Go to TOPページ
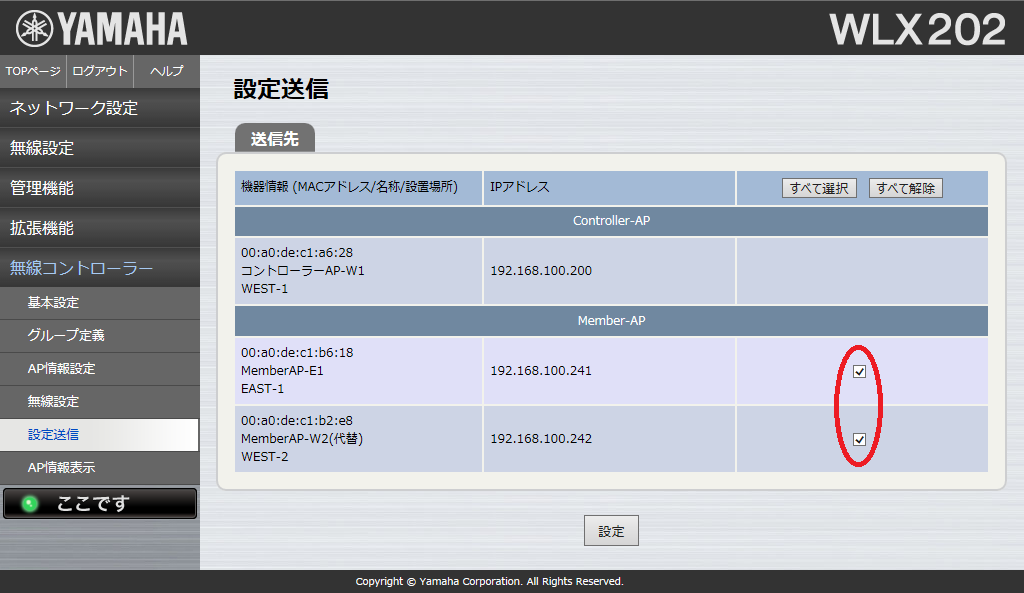Screen dimensions: 1024x593 33,71
